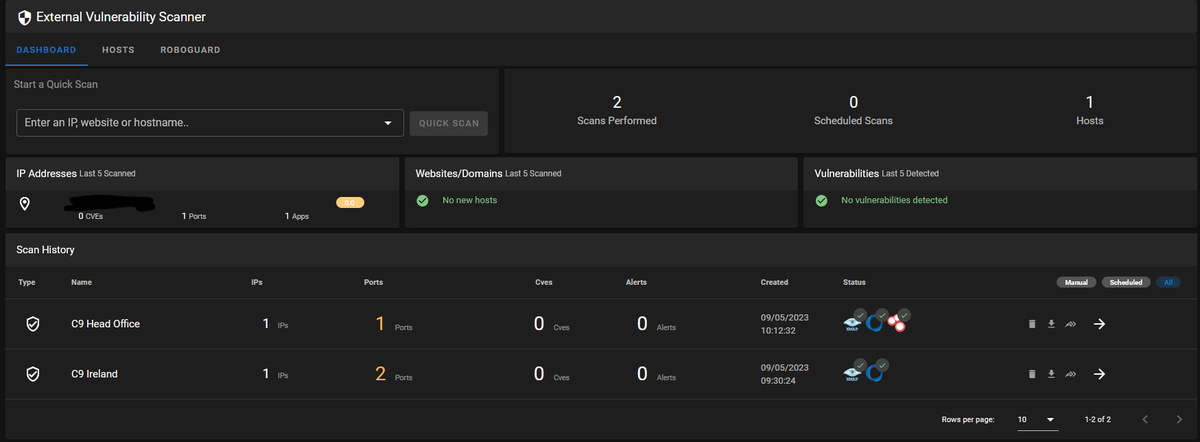
Task: Click the C9 Head Office scan name
Action: pyautogui.click(x=106, y=324)
